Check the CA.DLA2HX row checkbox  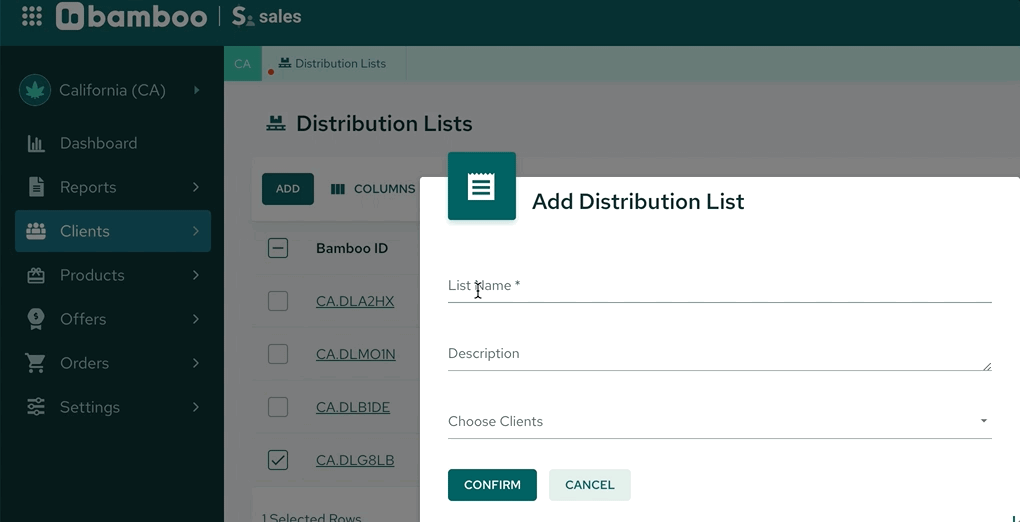pos(278,301)
